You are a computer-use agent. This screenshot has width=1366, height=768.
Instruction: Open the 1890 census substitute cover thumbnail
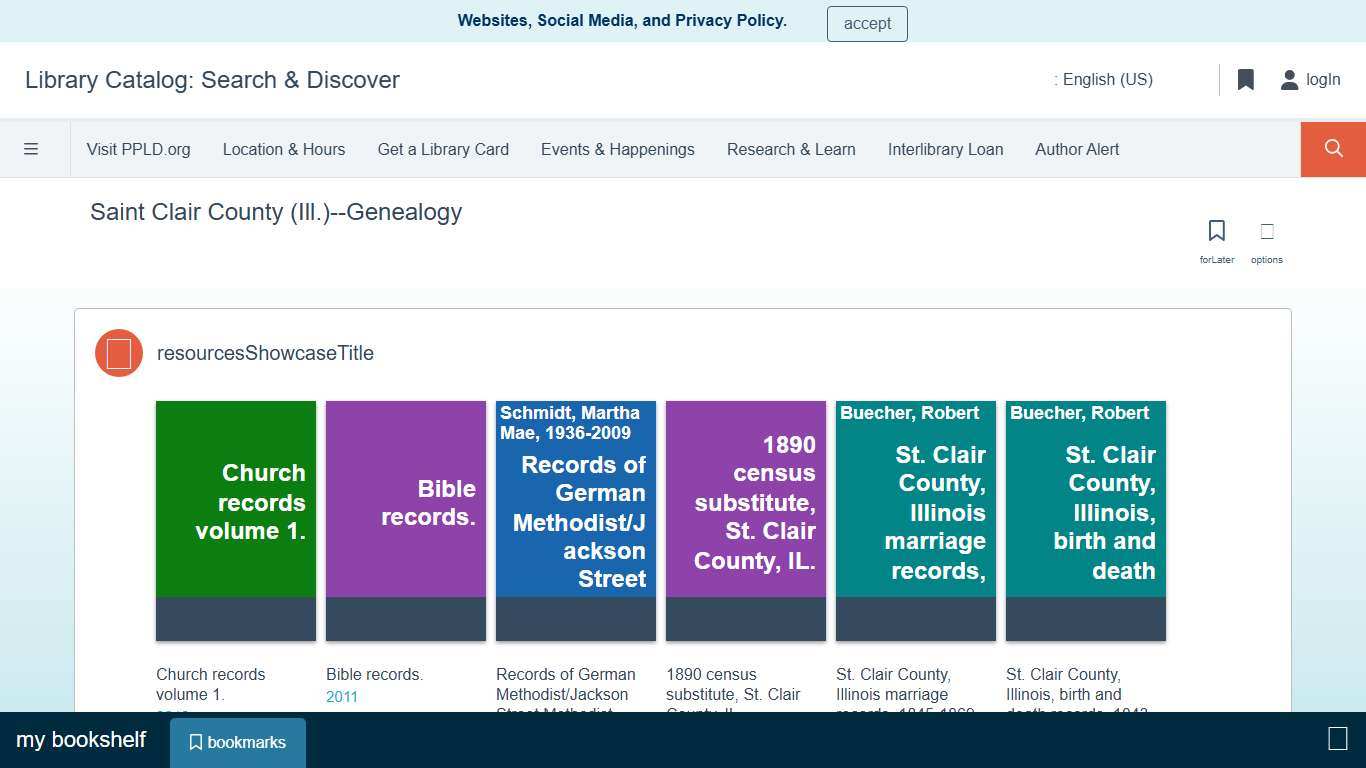coord(745,520)
